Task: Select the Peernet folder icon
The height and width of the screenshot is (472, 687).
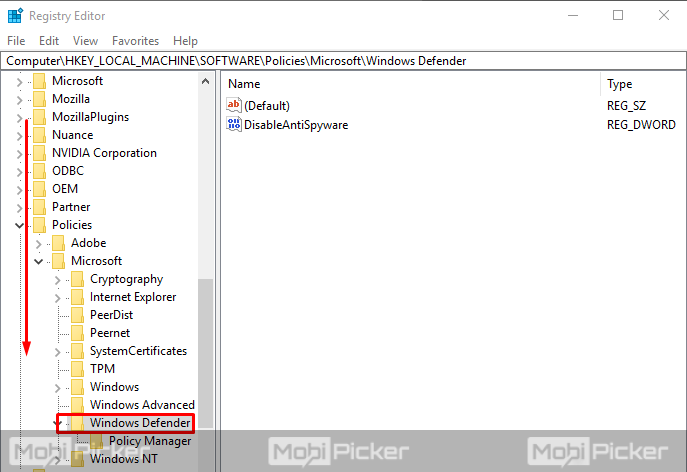Action: 78,333
